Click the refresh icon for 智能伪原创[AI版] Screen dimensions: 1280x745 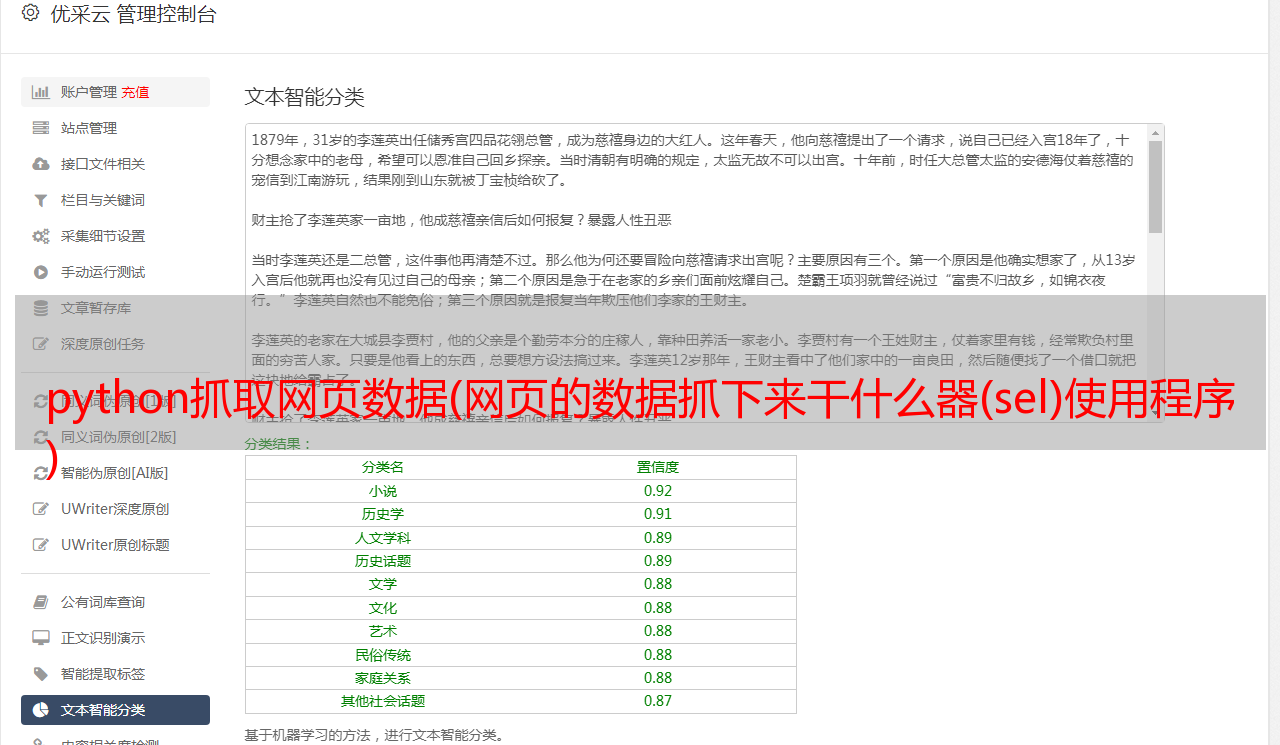[41, 473]
